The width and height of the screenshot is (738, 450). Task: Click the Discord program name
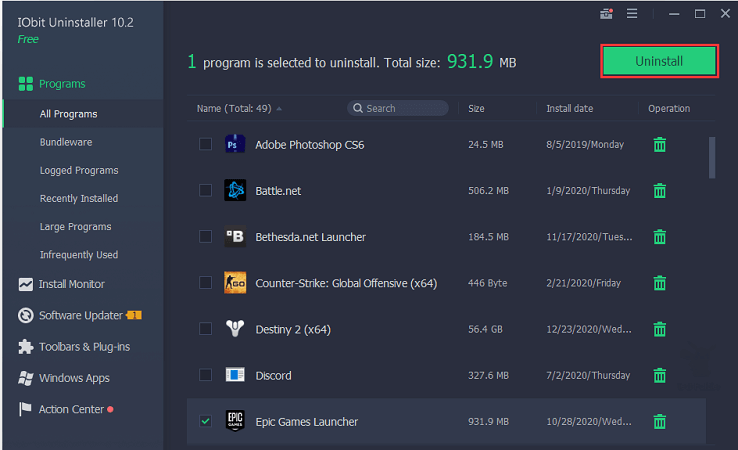(x=273, y=376)
